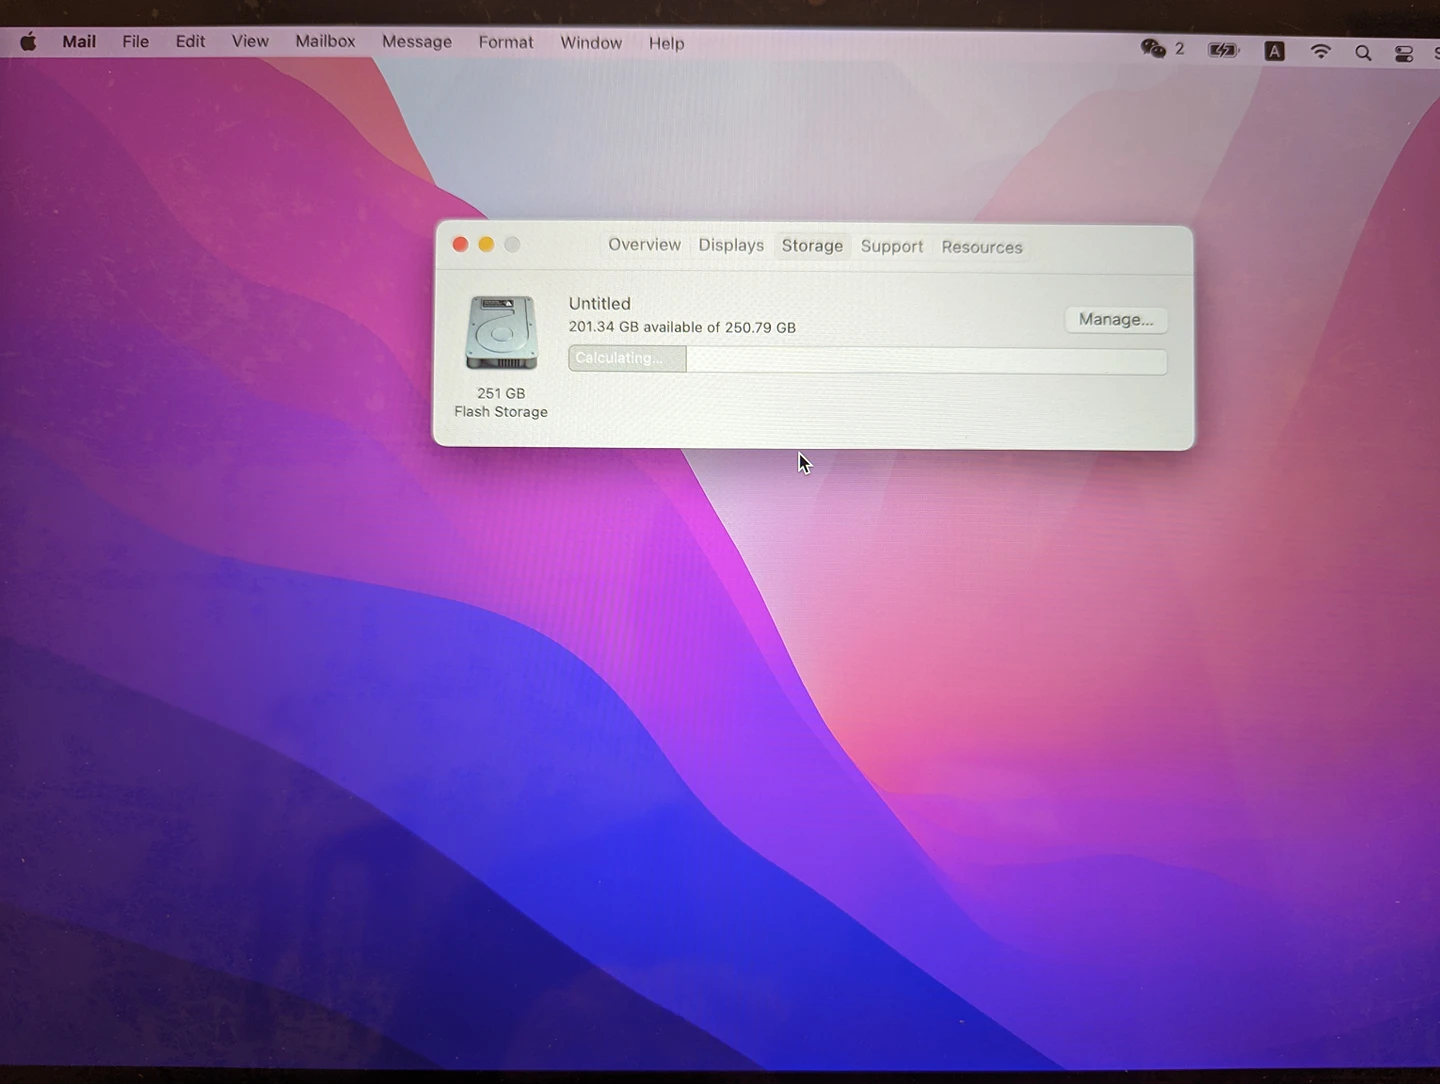
Task: Open the File menu
Action: point(135,42)
